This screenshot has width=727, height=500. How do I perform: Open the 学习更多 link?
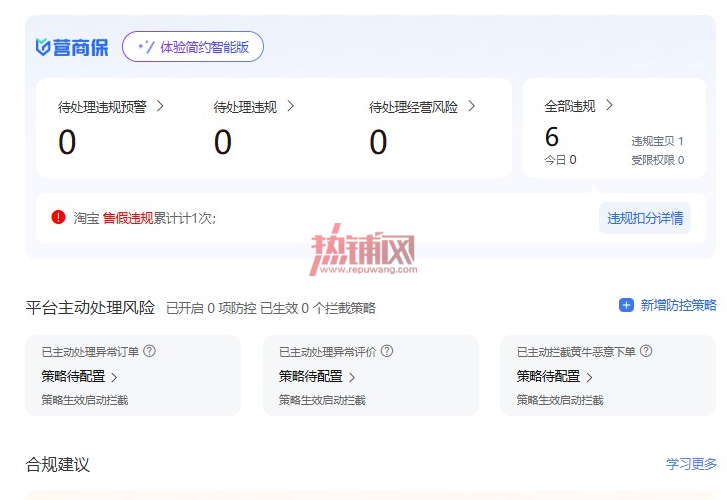691,464
